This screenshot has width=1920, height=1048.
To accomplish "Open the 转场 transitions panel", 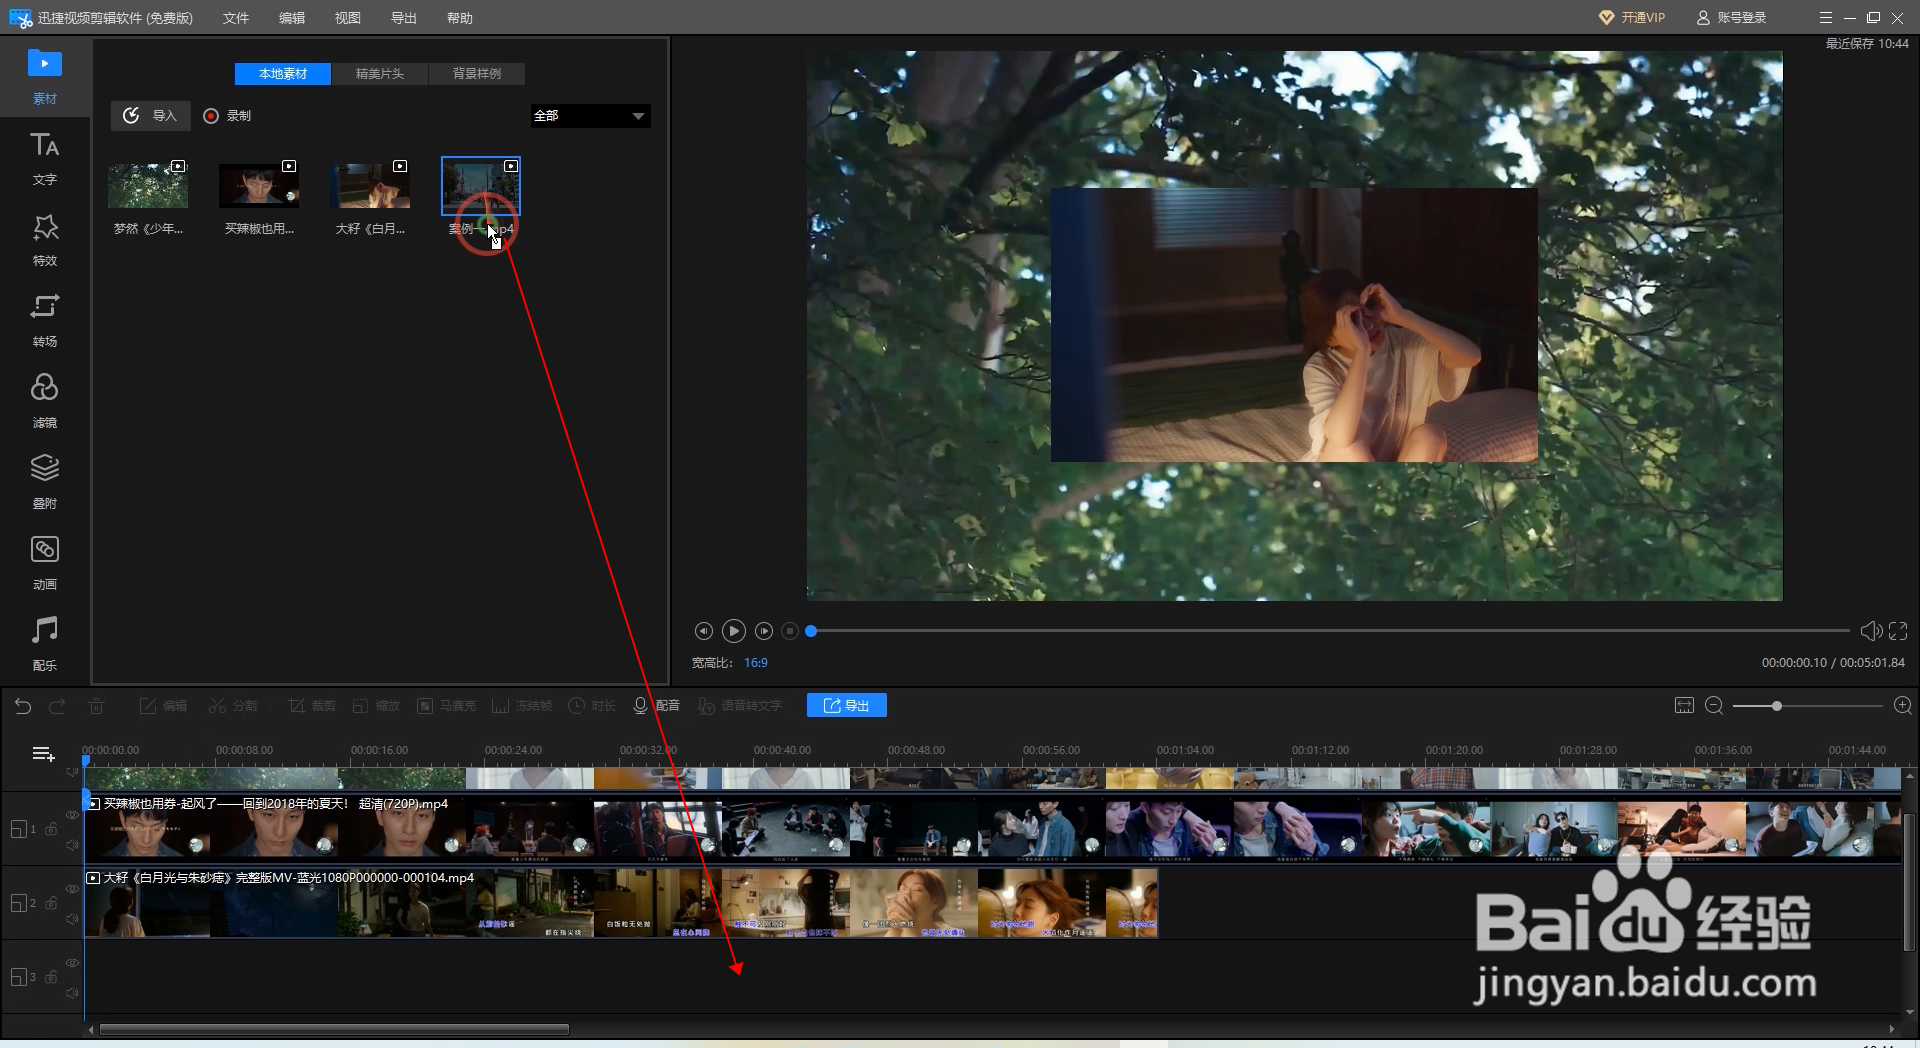I will click(x=45, y=320).
